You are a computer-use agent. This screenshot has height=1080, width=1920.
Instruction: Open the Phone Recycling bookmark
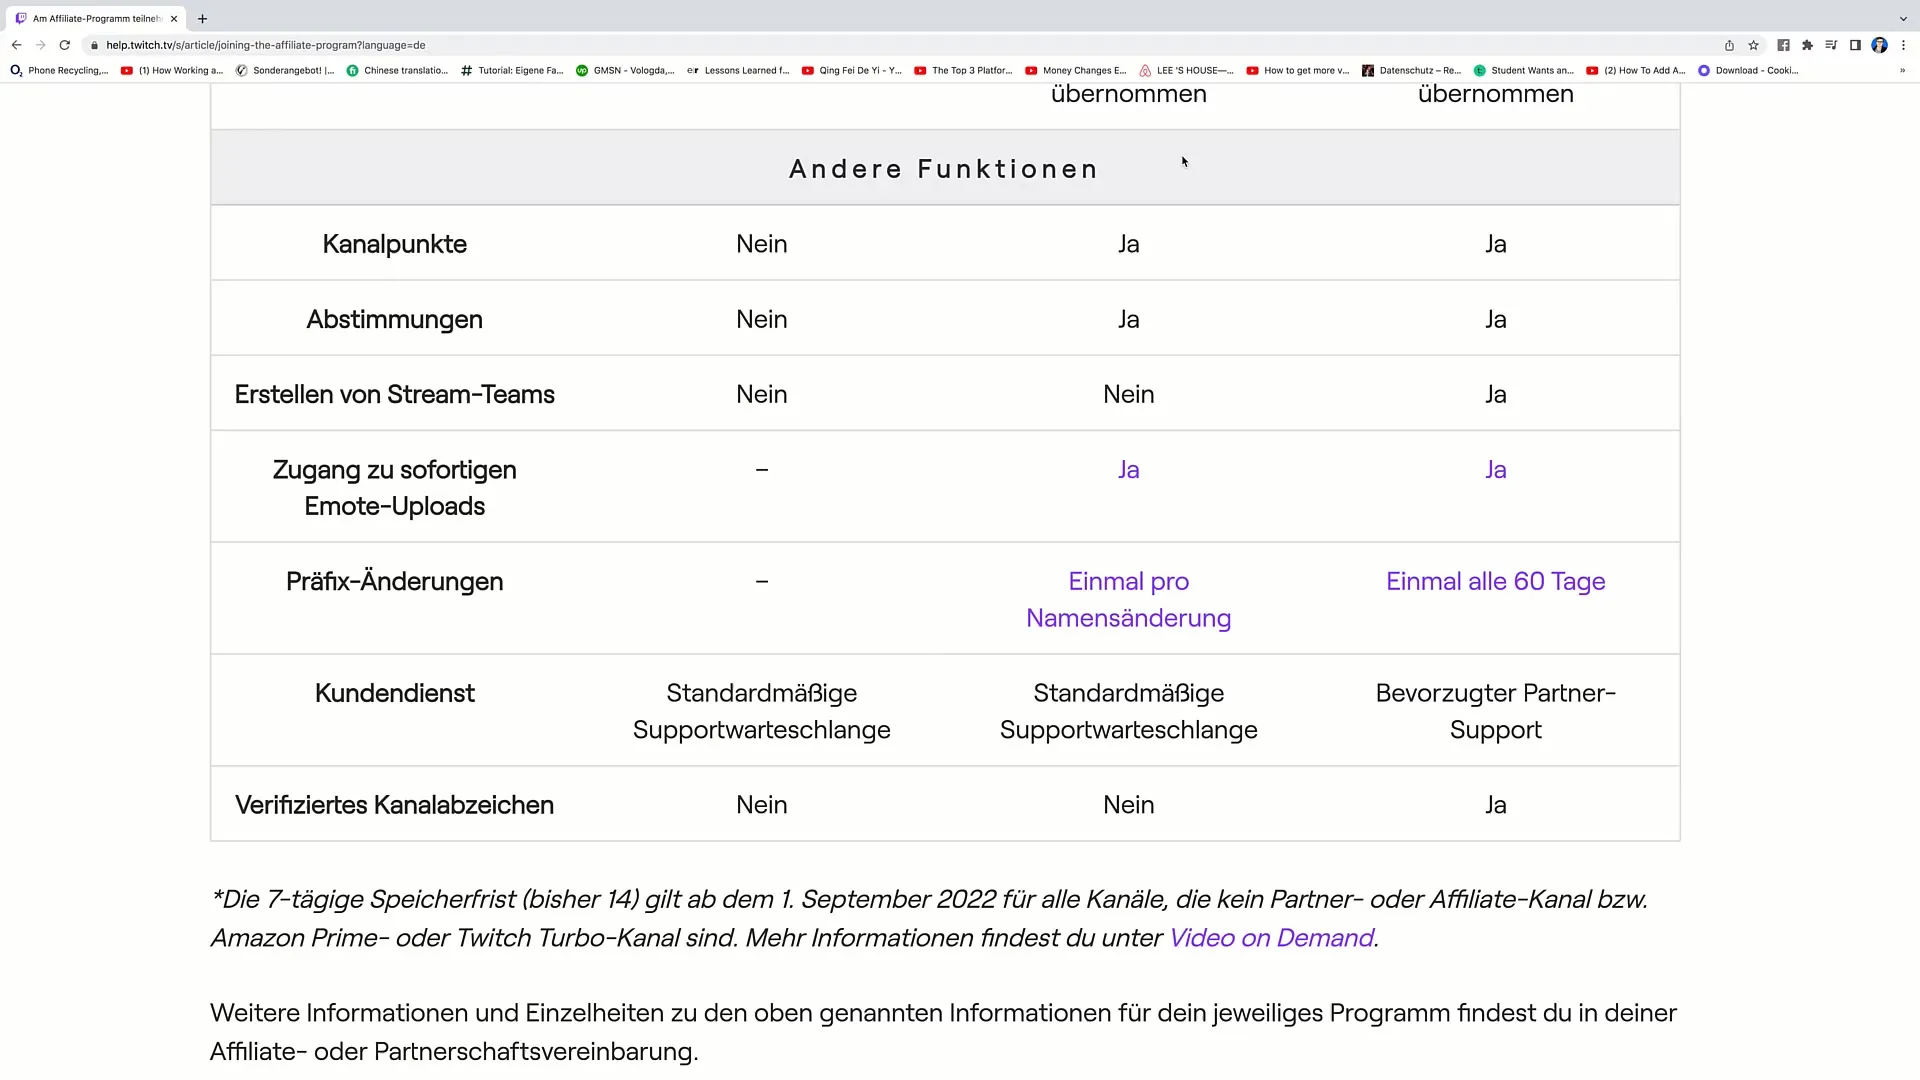(59, 71)
